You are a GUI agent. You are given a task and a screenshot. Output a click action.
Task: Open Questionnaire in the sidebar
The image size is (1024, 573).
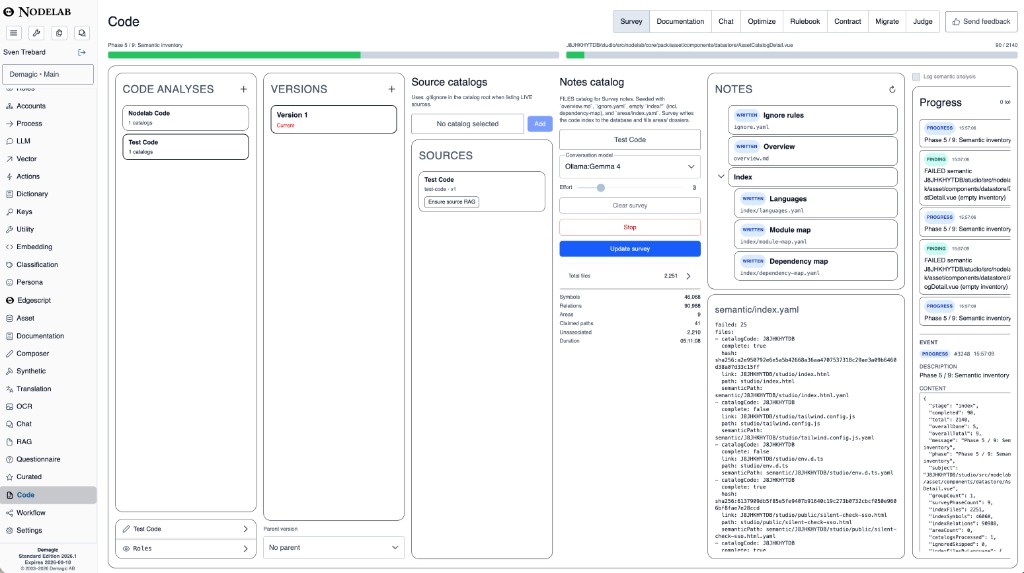point(48,459)
